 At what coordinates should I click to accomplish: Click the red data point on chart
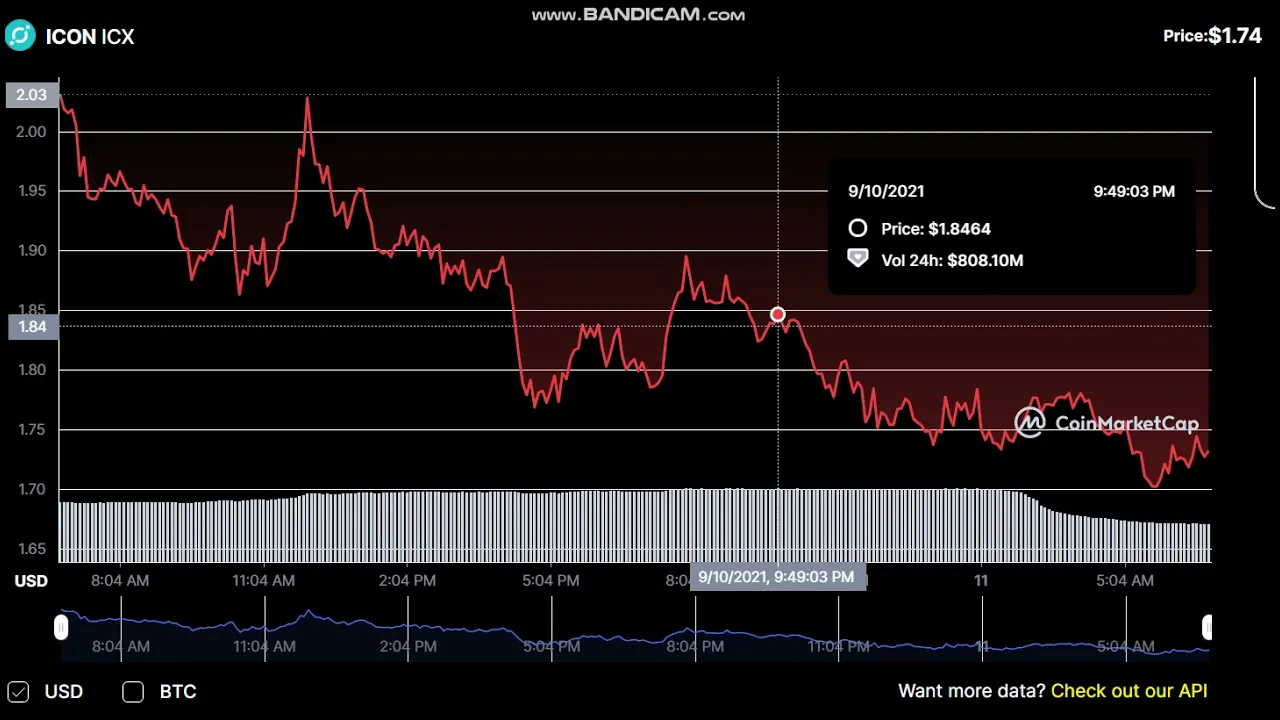(777, 315)
